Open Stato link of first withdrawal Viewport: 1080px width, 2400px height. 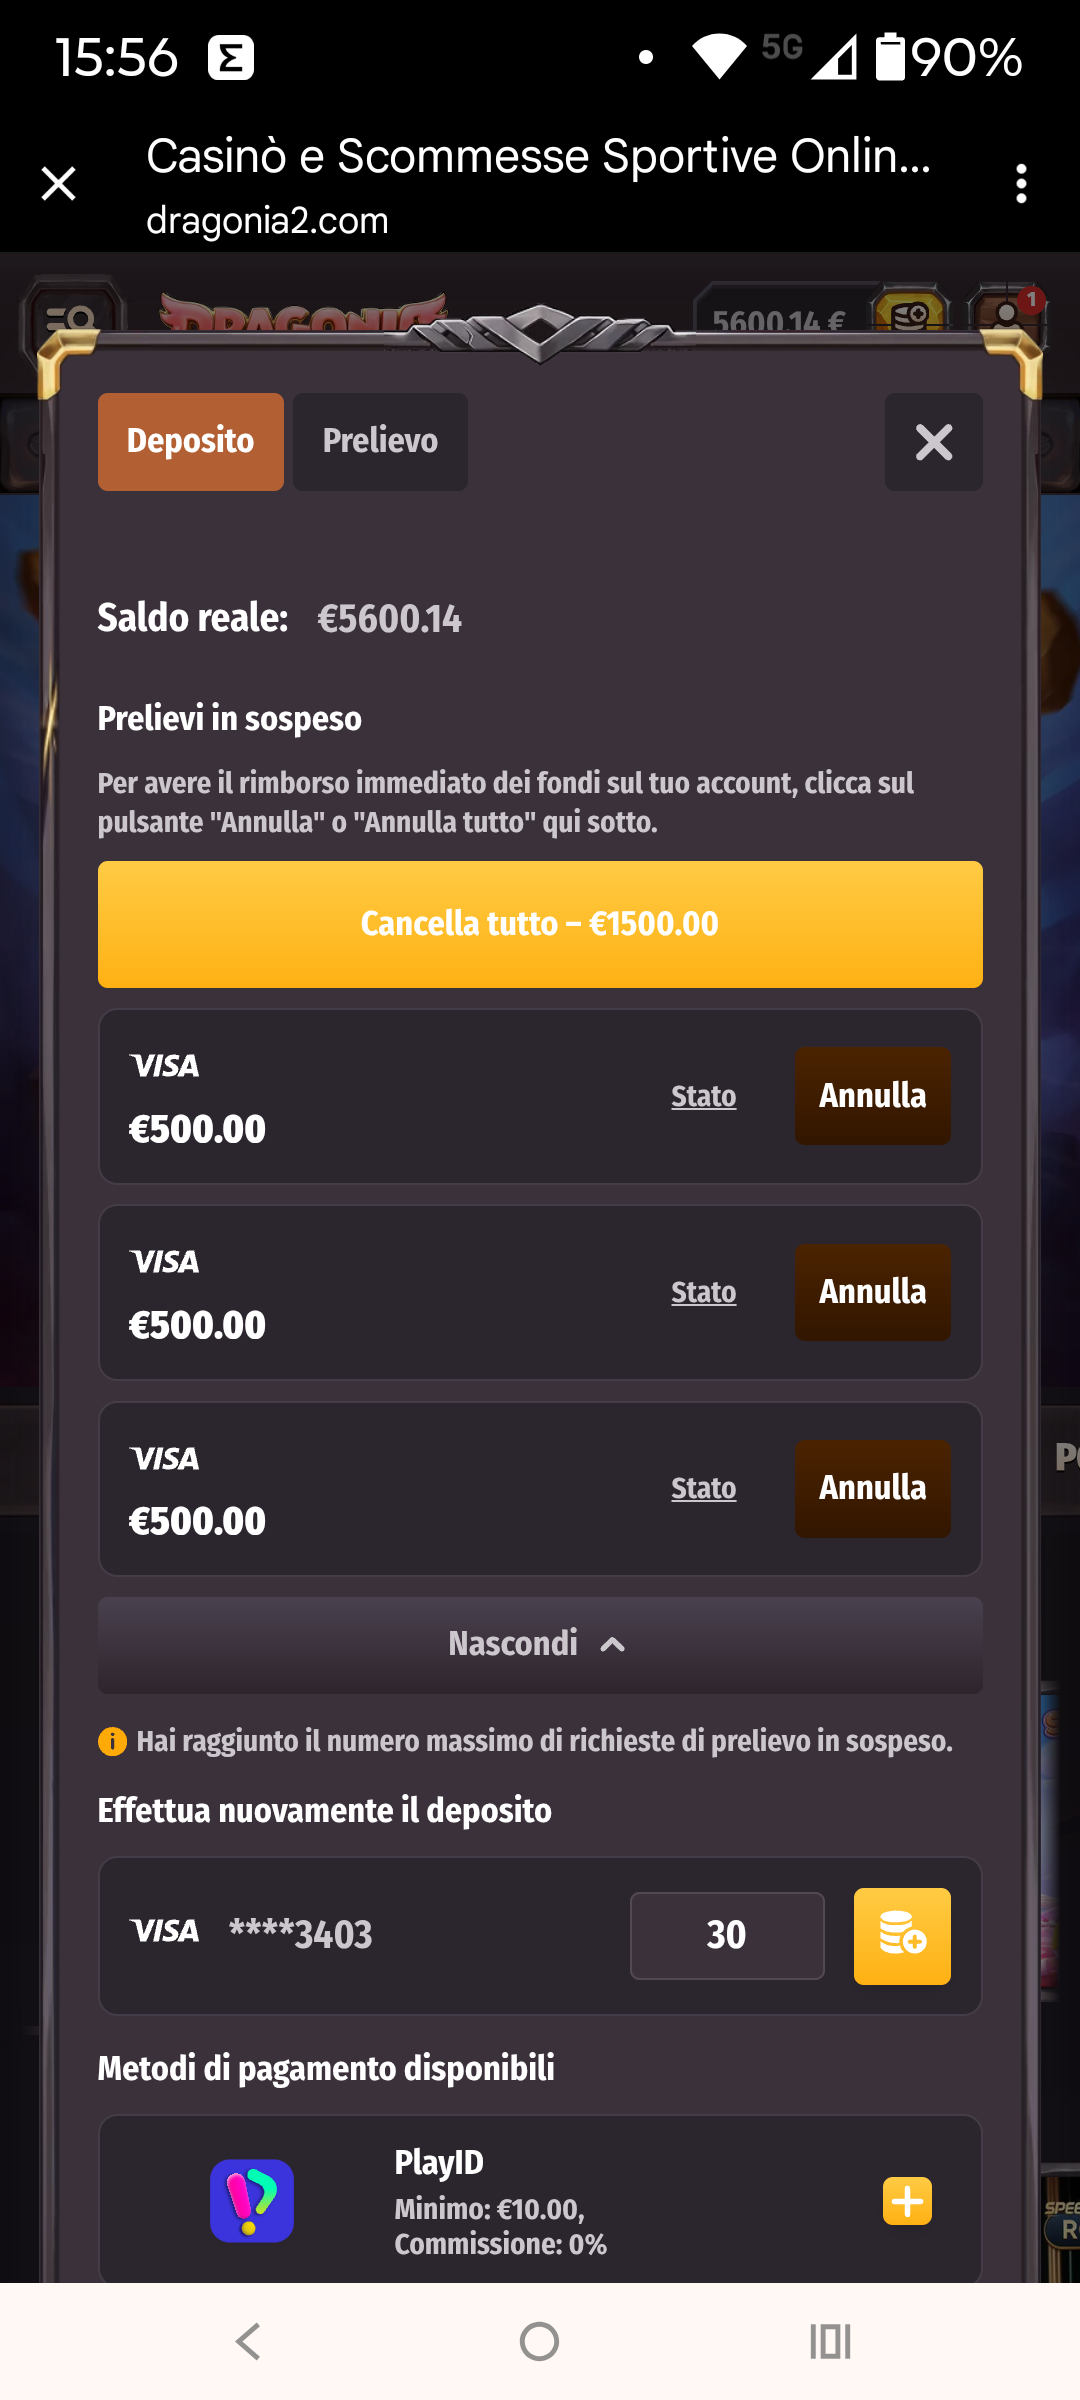pos(703,1097)
